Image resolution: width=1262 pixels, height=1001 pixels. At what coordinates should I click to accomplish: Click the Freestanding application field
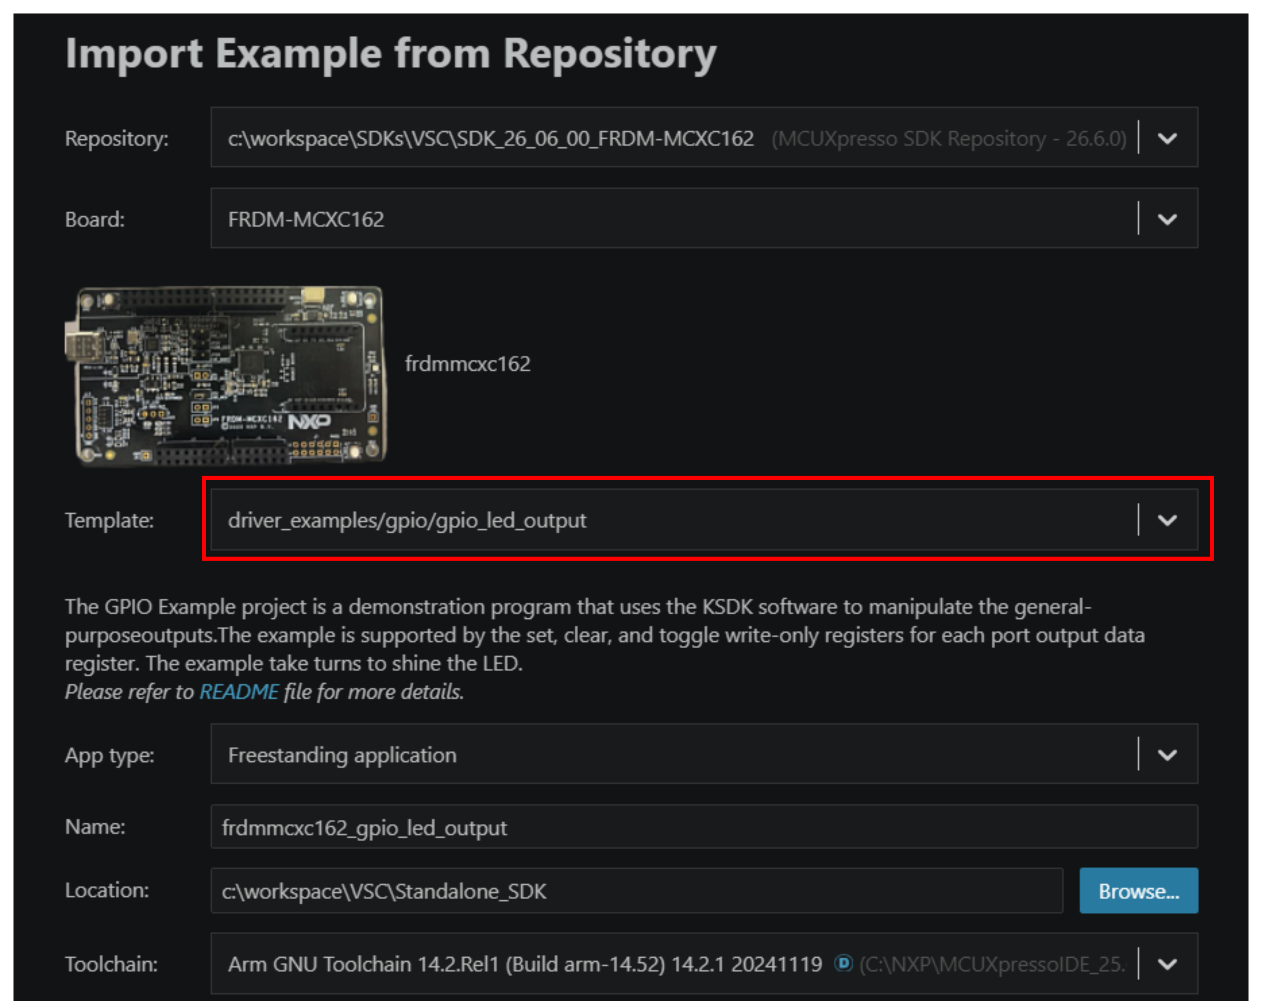(x=704, y=755)
